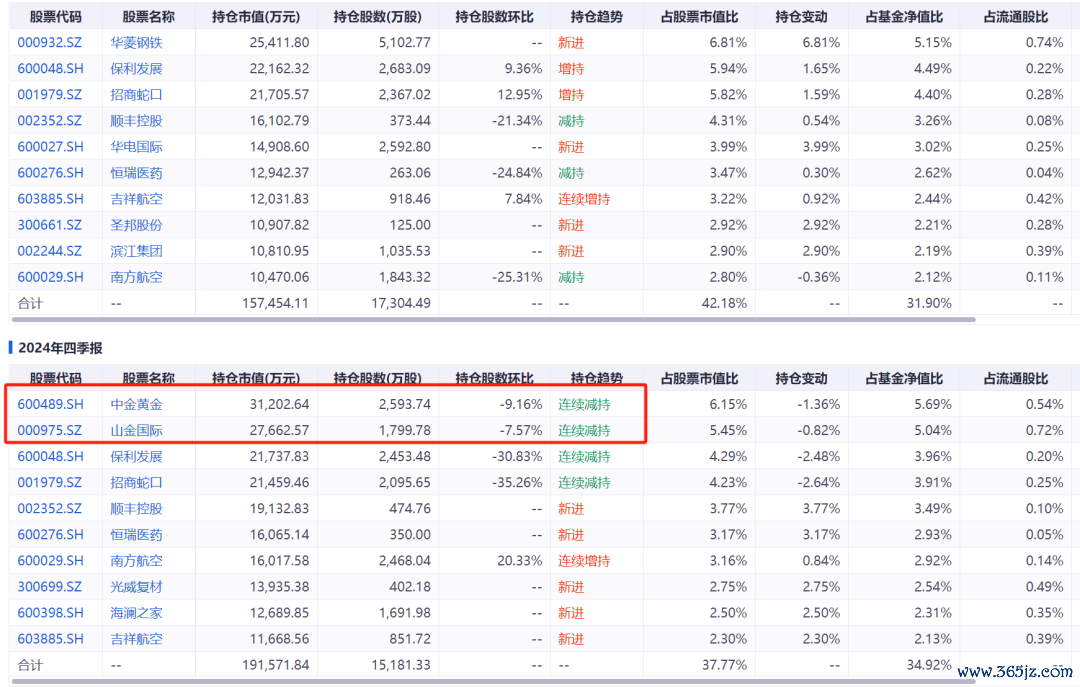Click the 新进 trend in the 华菱钢铁 row
Image resolution: width=1080 pixels, height=687 pixels.
coord(571,43)
